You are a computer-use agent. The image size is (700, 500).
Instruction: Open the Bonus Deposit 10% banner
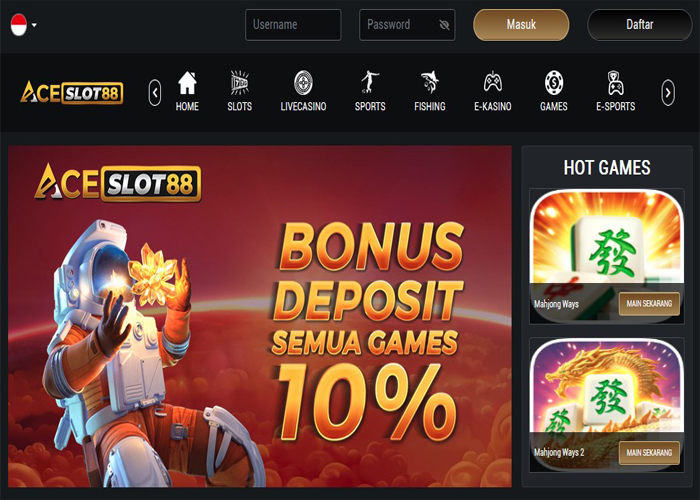(x=260, y=316)
